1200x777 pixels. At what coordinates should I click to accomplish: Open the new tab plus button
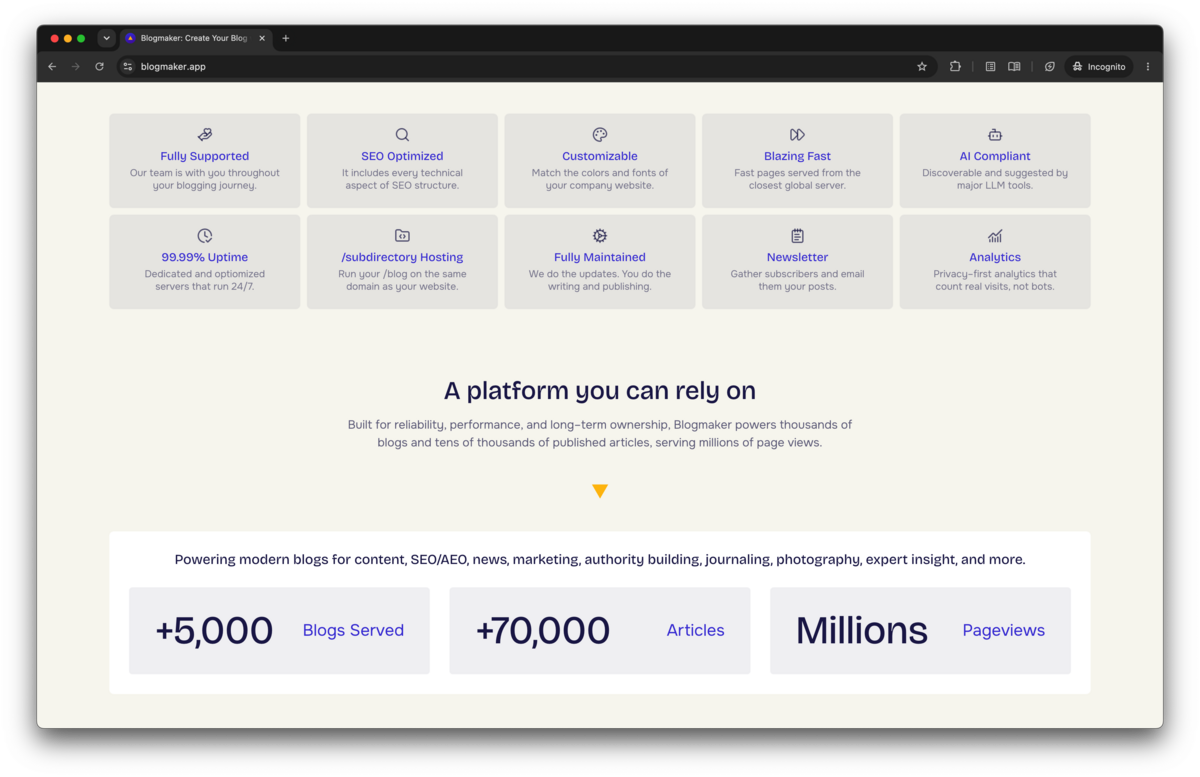pyautogui.click(x=285, y=38)
